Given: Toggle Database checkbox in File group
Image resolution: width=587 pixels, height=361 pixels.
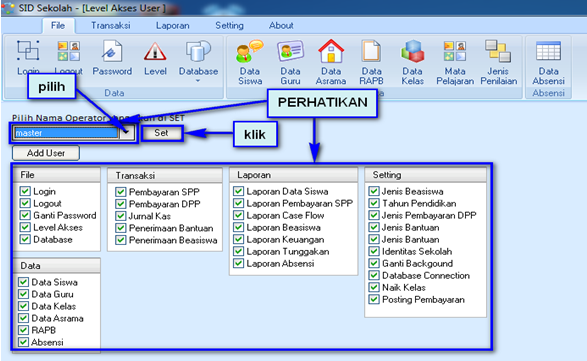Looking at the screenshot, I should pos(25,239).
